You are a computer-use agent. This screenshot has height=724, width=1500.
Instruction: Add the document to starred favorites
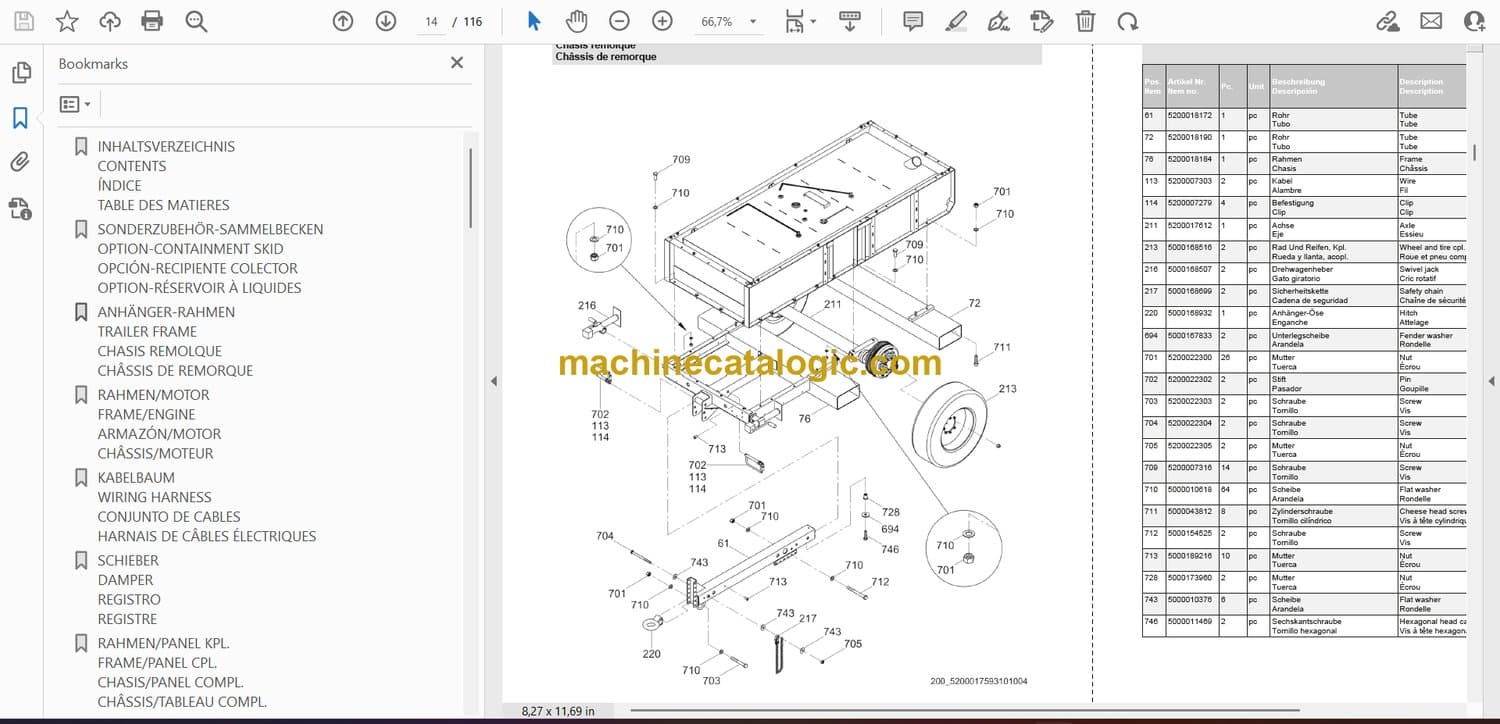coord(67,21)
